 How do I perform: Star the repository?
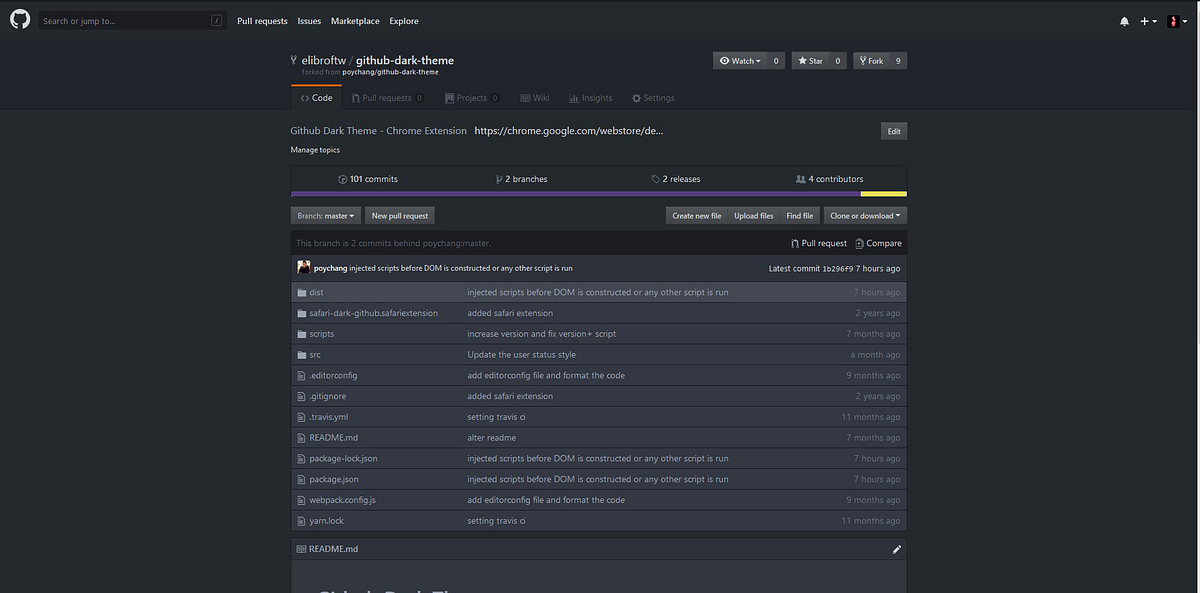tap(809, 61)
